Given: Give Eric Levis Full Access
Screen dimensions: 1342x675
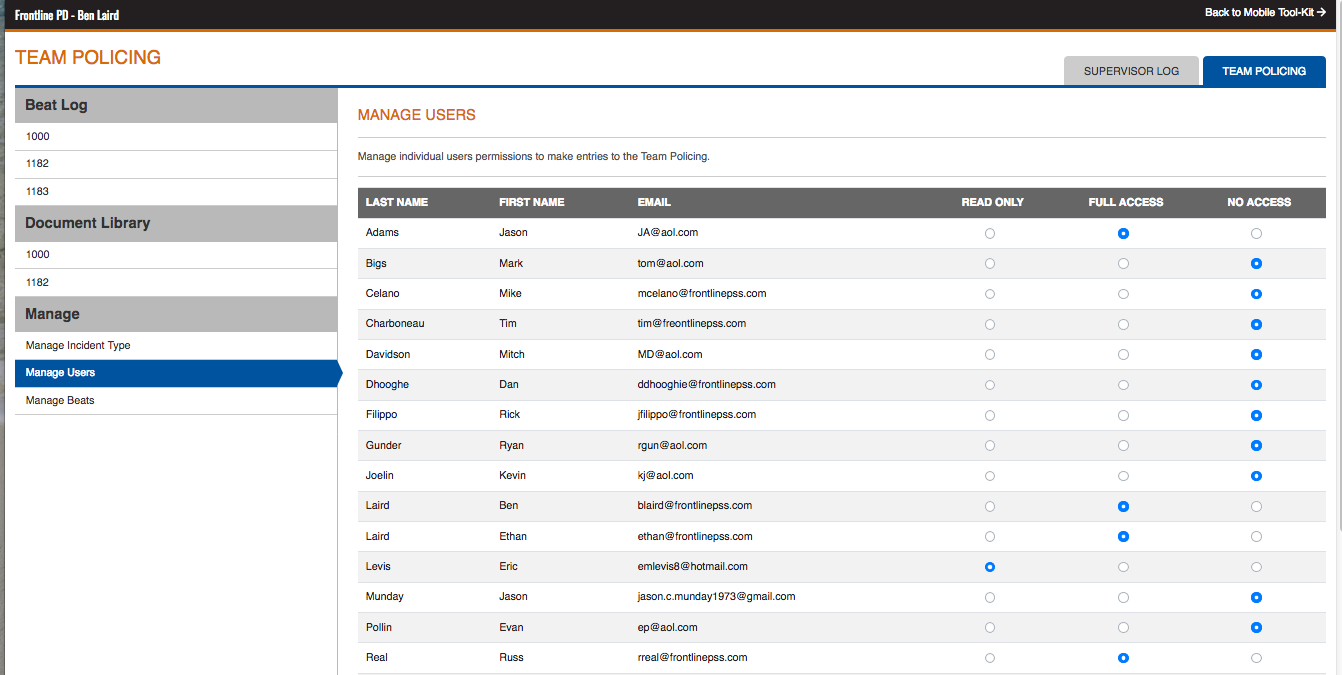Looking at the screenshot, I should coord(1123,567).
